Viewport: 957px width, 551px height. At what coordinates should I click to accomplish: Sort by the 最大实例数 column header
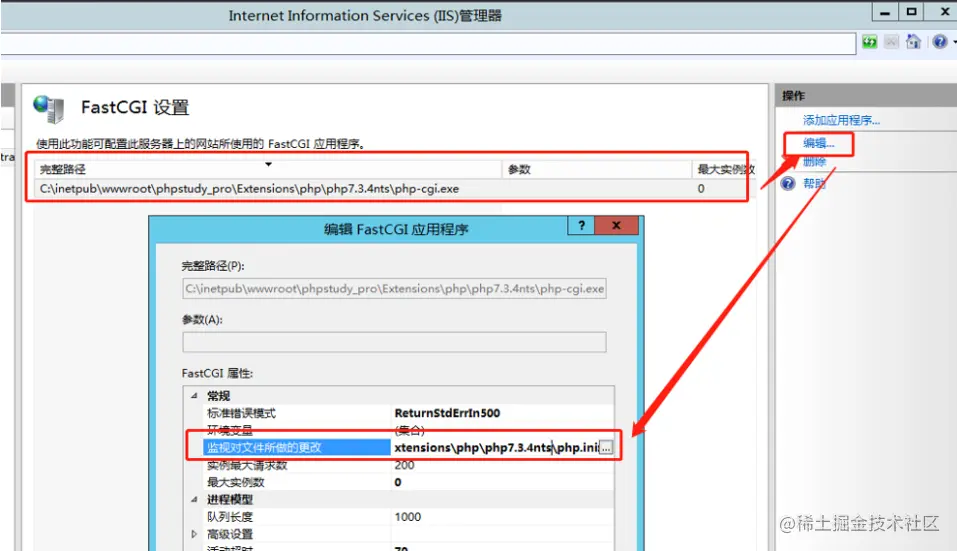pos(726,170)
